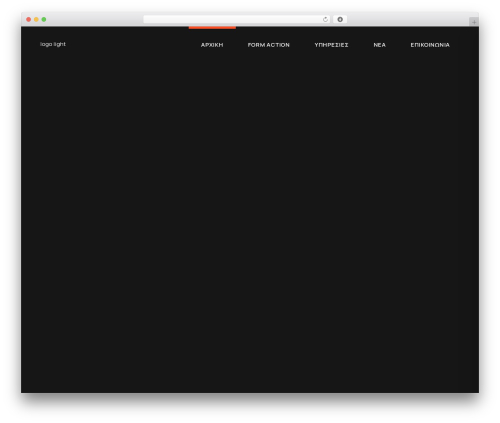
Task: Minimize the window using yellow button
Action: click(36, 19)
